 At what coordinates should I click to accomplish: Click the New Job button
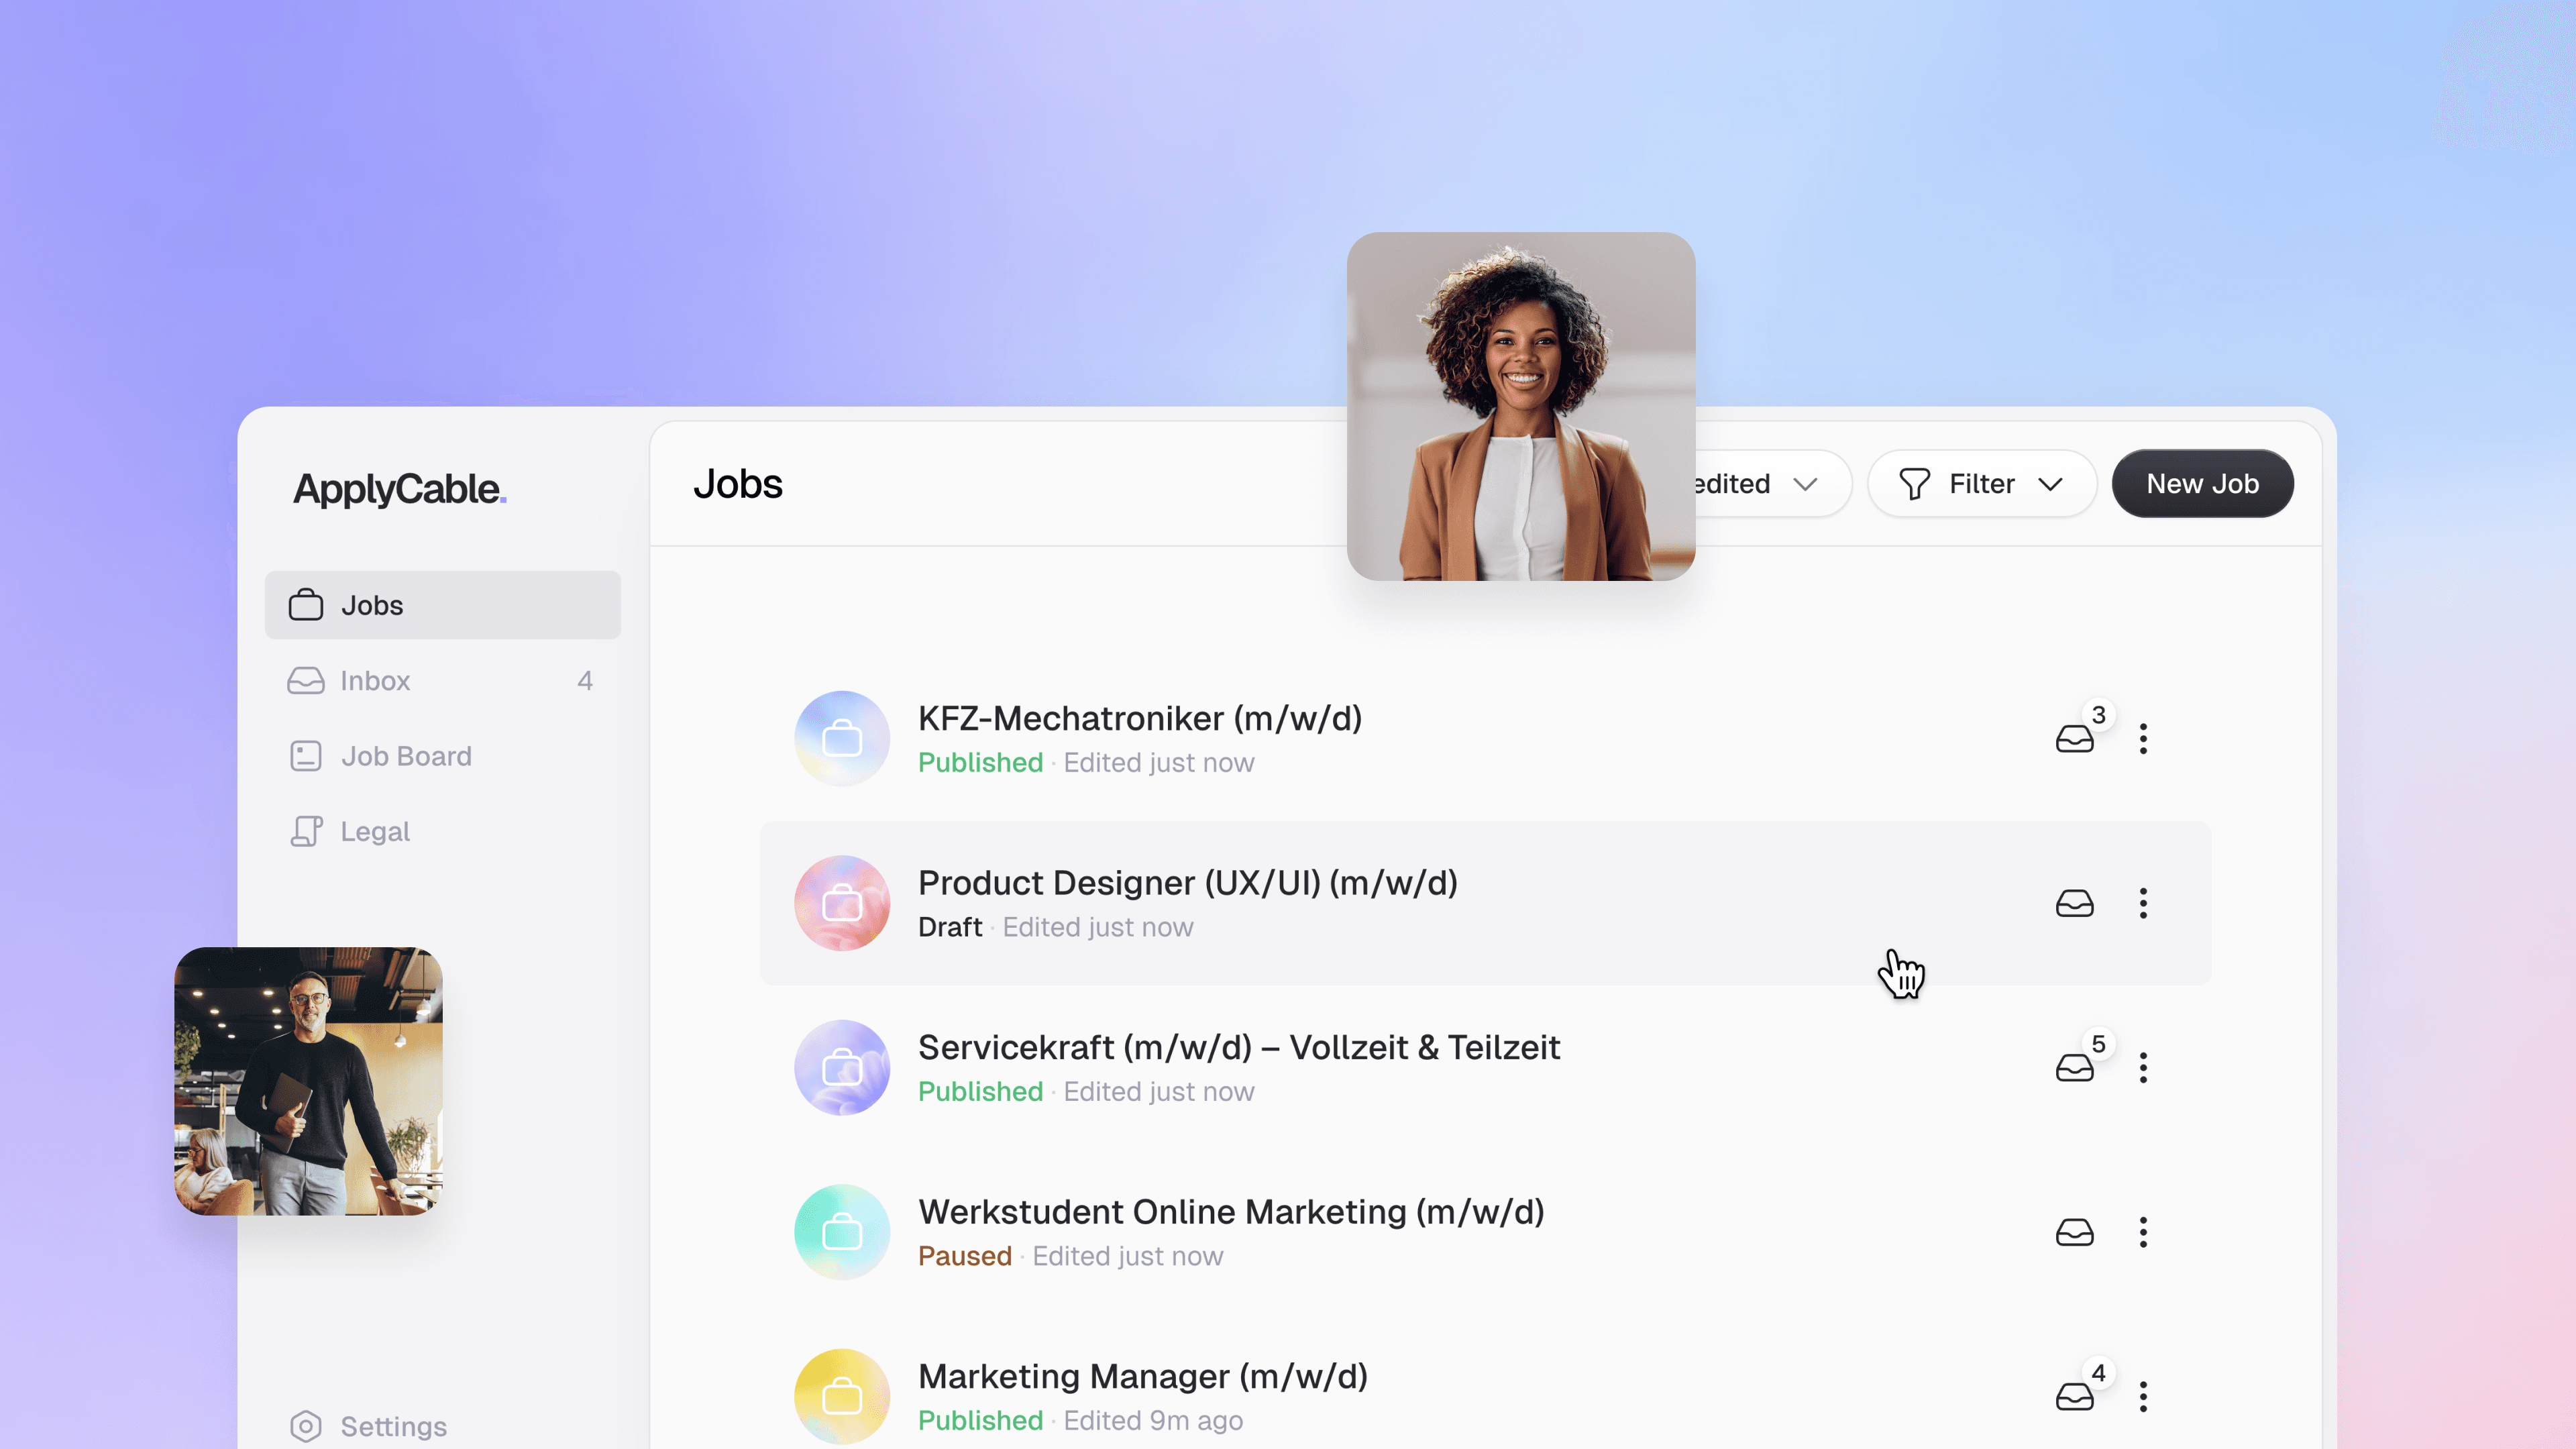tap(2202, 484)
